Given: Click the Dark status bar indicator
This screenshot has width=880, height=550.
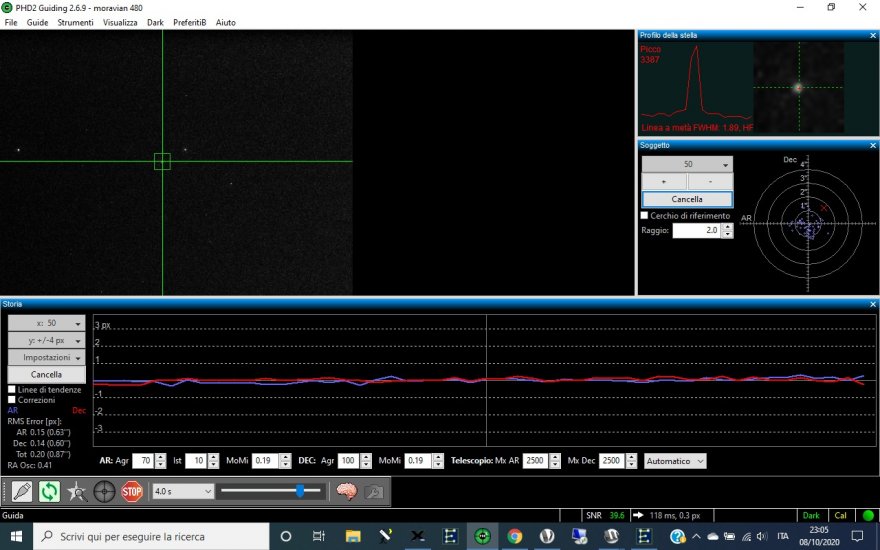Looking at the screenshot, I should click(811, 515).
